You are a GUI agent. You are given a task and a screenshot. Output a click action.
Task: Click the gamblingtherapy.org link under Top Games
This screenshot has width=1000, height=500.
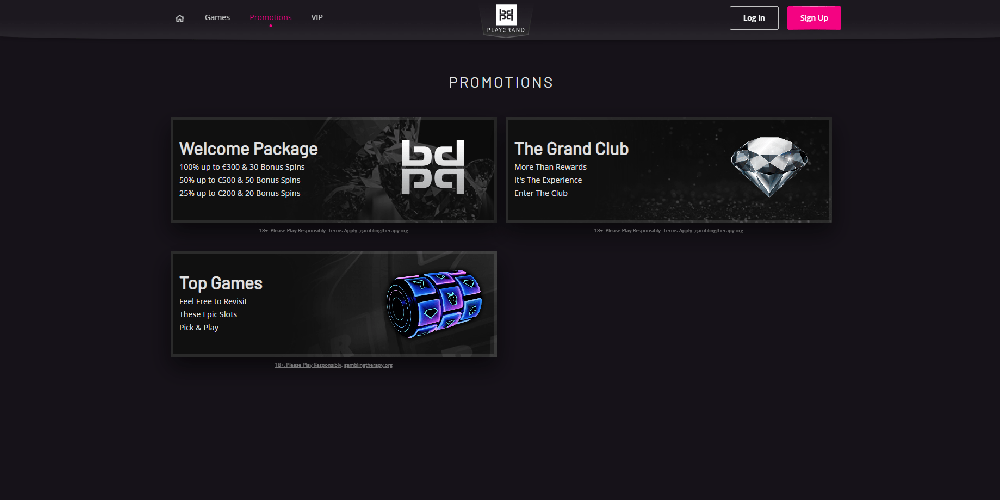click(x=368, y=365)
